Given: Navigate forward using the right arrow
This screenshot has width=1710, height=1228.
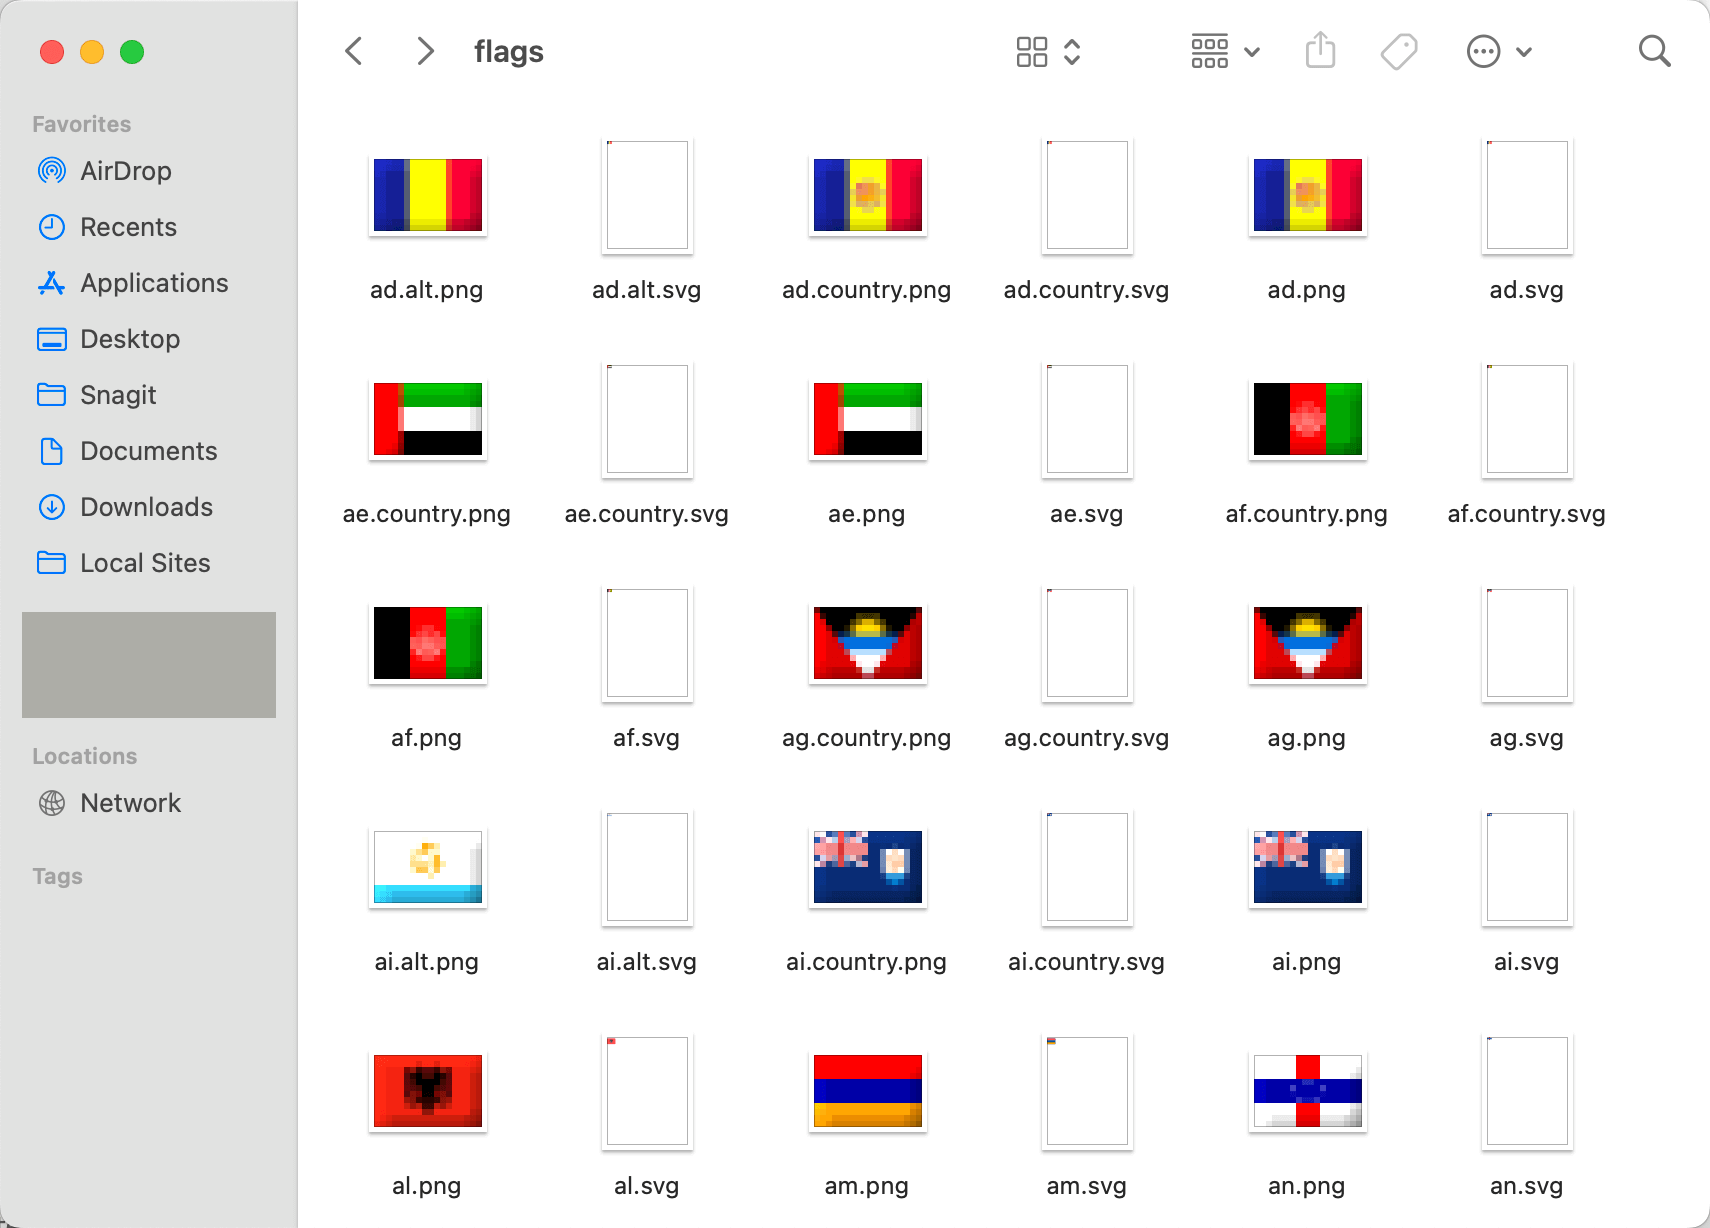Looking at the screenshot, I should tap(425, 50).
